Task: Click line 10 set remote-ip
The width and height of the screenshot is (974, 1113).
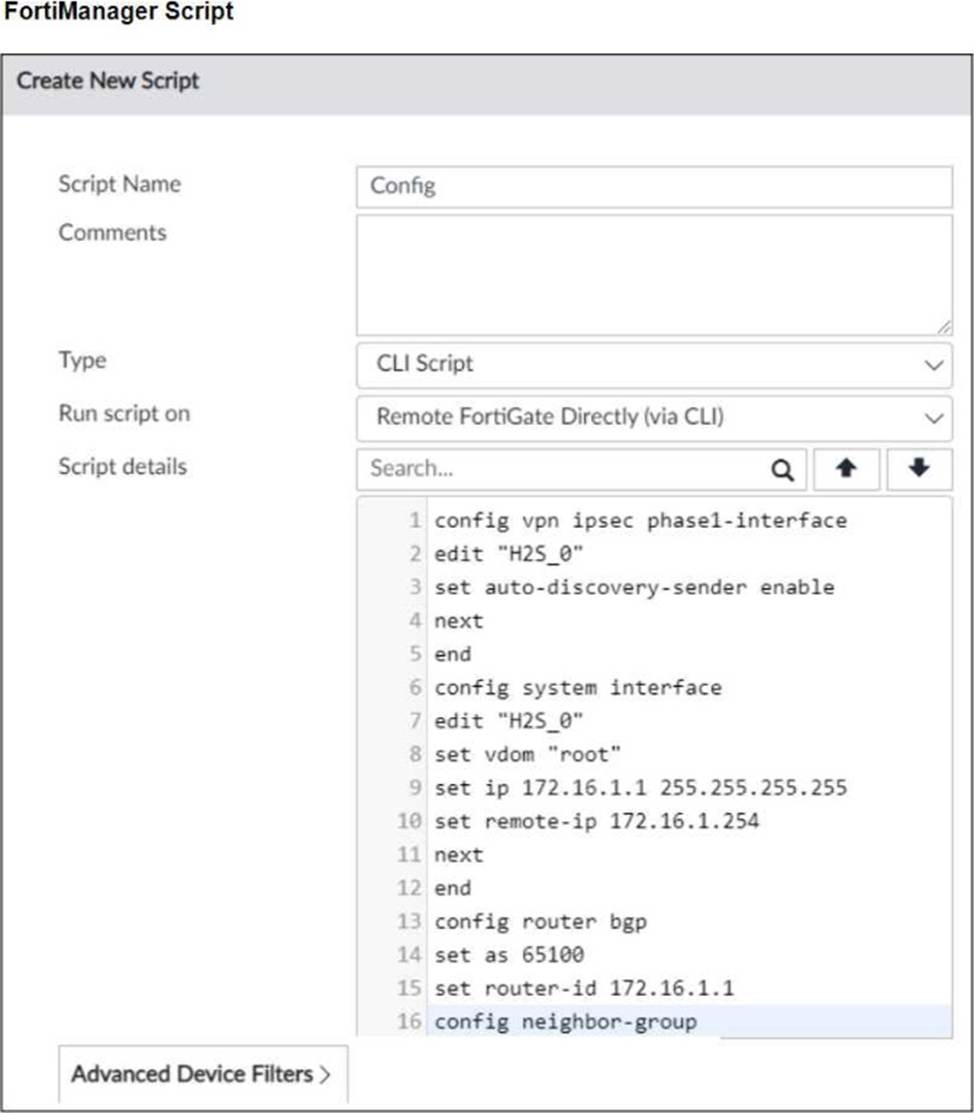Action: tap(596, 821)
